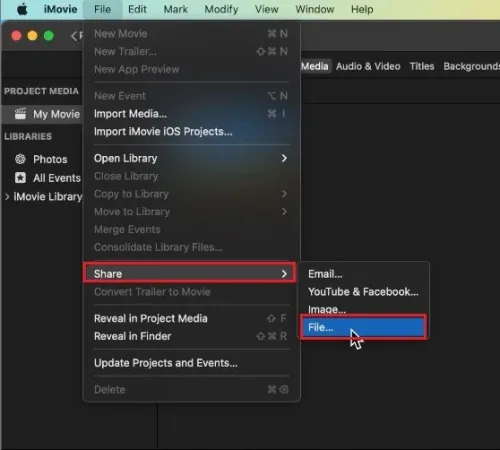Click the disabled New Trailer... item
The width and height of the screenshot is (500, 450).
(x=191, y=51)
